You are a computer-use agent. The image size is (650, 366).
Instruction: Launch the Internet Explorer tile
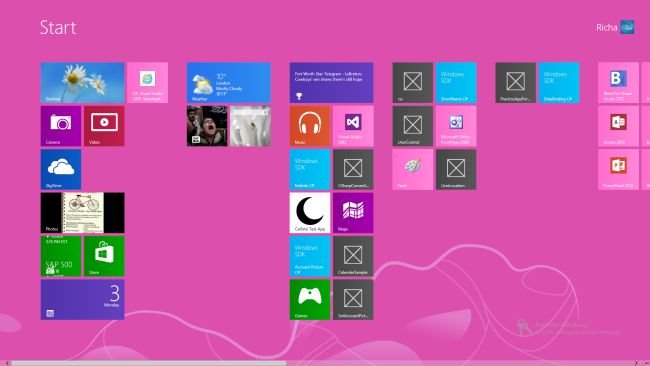click(148, 82)
